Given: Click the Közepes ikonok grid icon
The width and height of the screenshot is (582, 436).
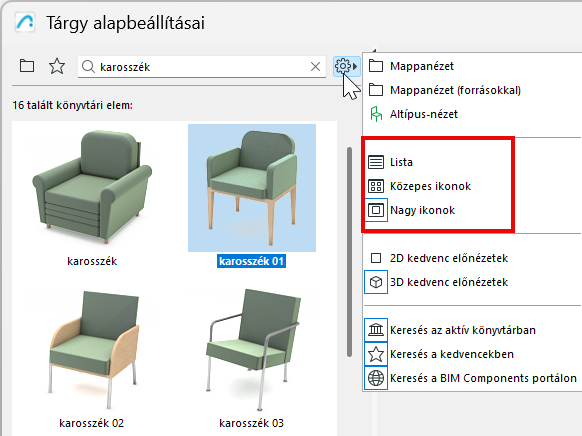Looking at the screenshot, I should (x=376, y=186).
